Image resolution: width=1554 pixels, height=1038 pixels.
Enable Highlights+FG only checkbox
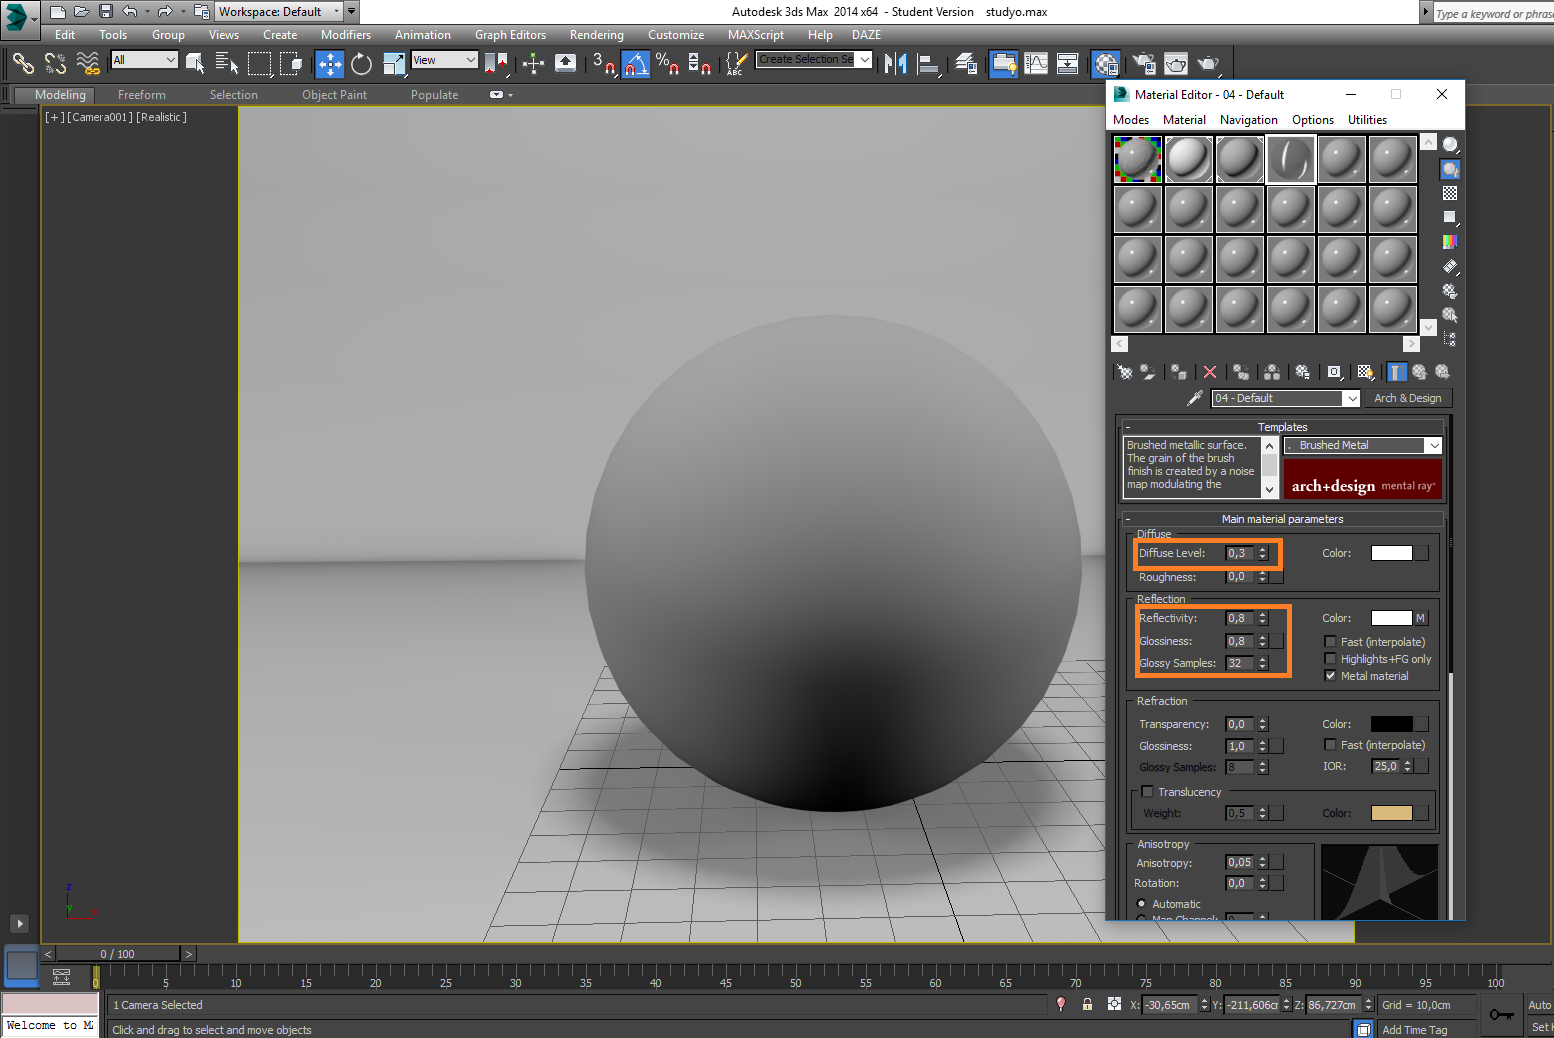pyautogui.click(x=1330, y=659)
